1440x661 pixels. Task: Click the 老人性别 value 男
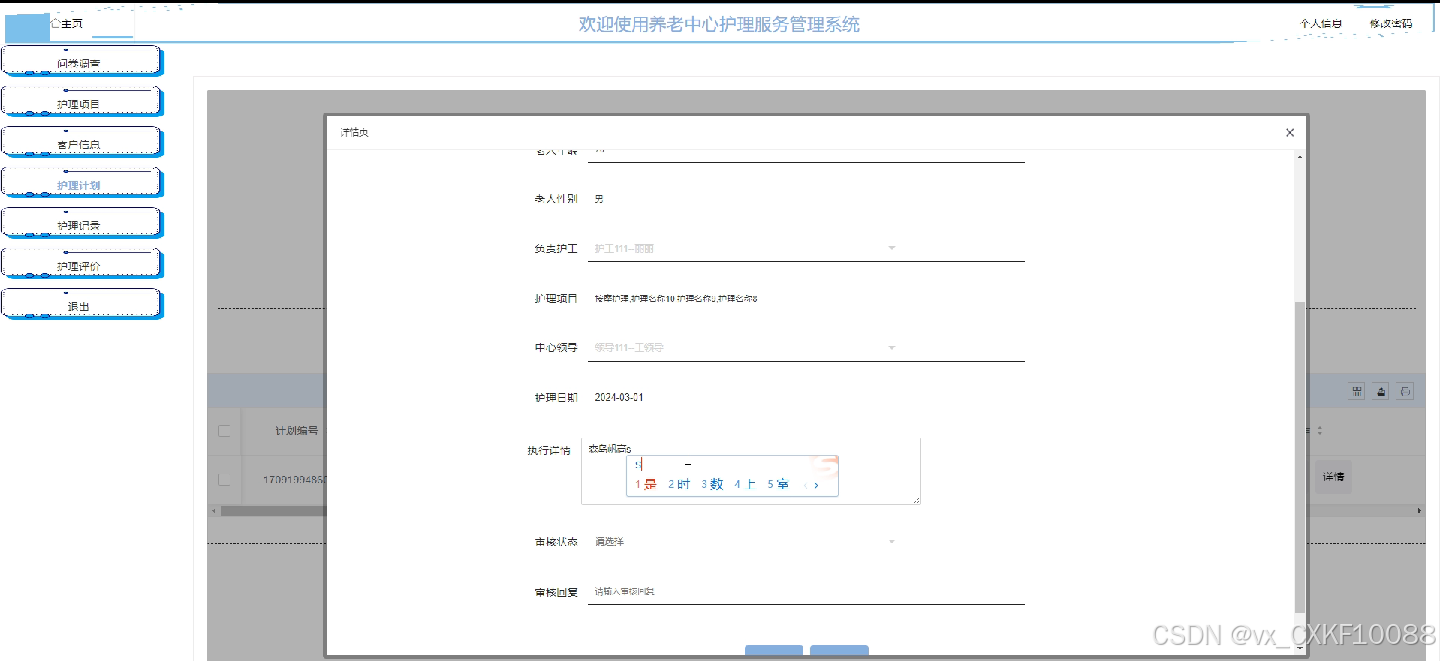point(599,199)
